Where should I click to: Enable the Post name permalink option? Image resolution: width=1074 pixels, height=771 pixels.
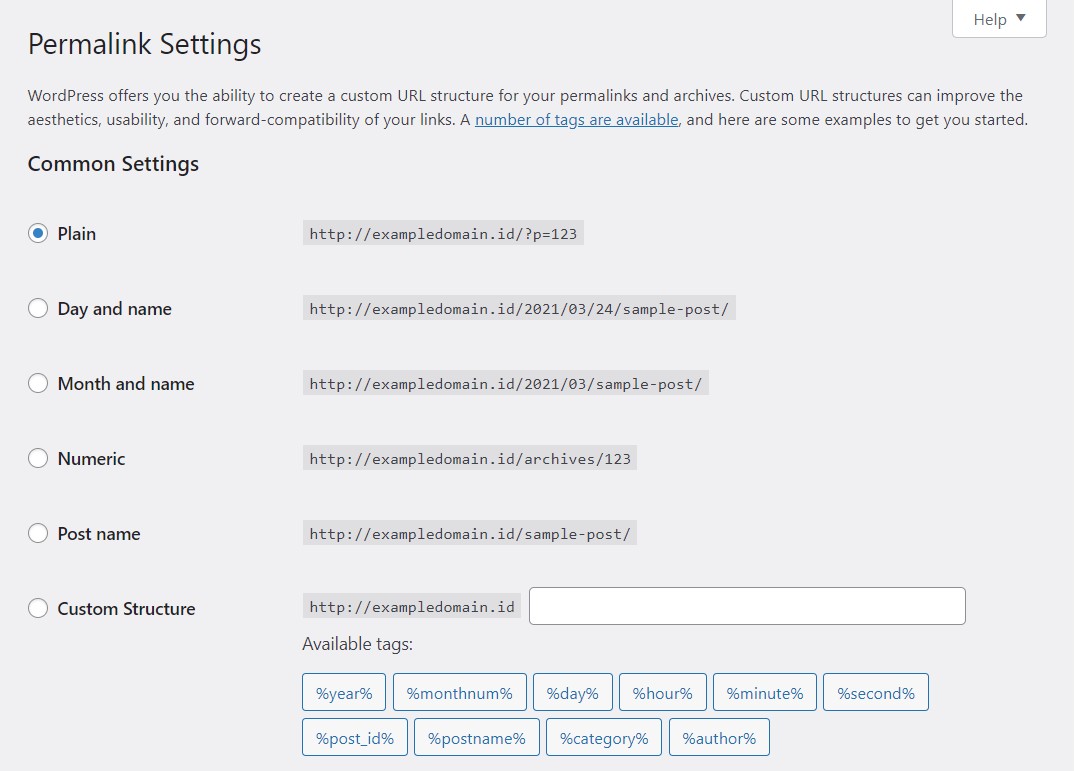(38, 534)
